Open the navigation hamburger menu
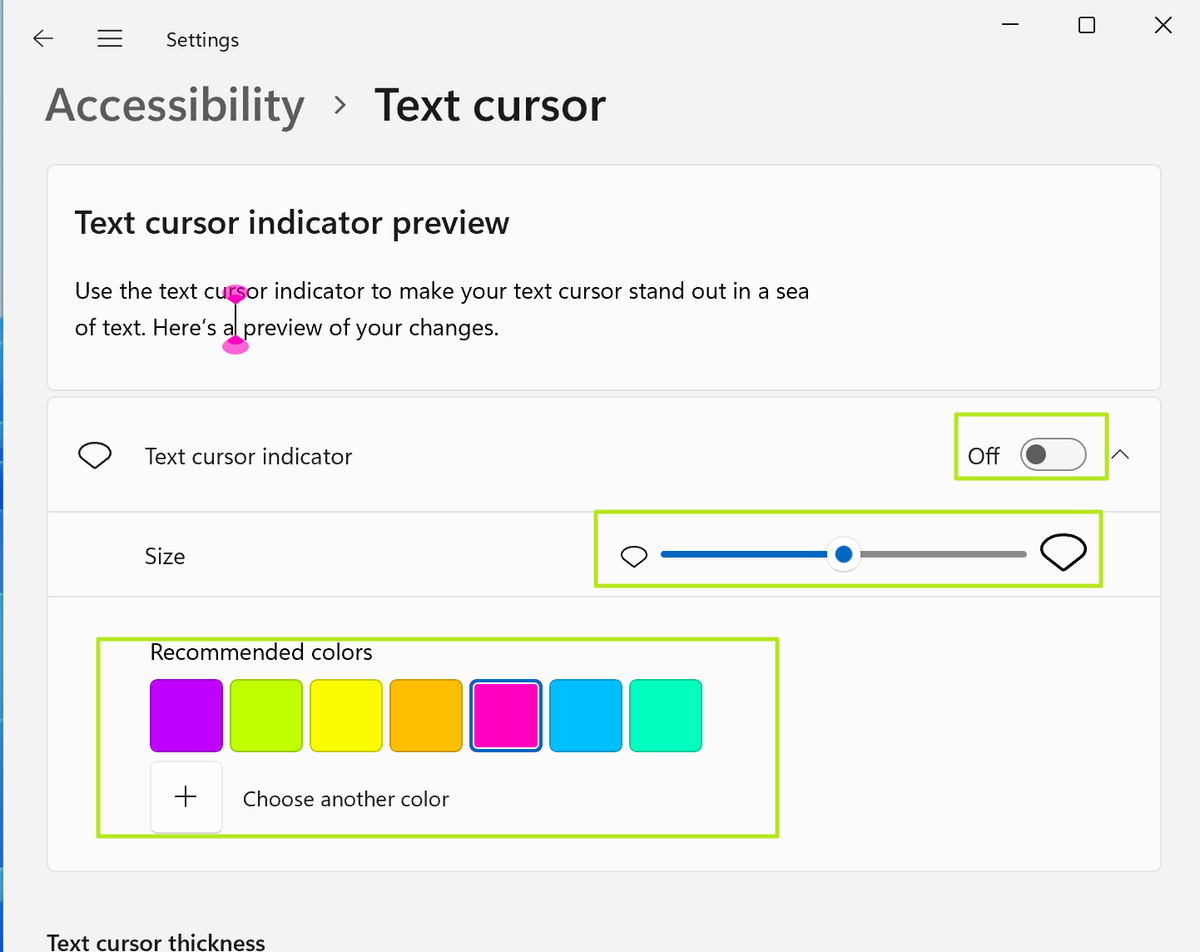The width and height of the screenshot is (1200, 952). click(109, 38)
